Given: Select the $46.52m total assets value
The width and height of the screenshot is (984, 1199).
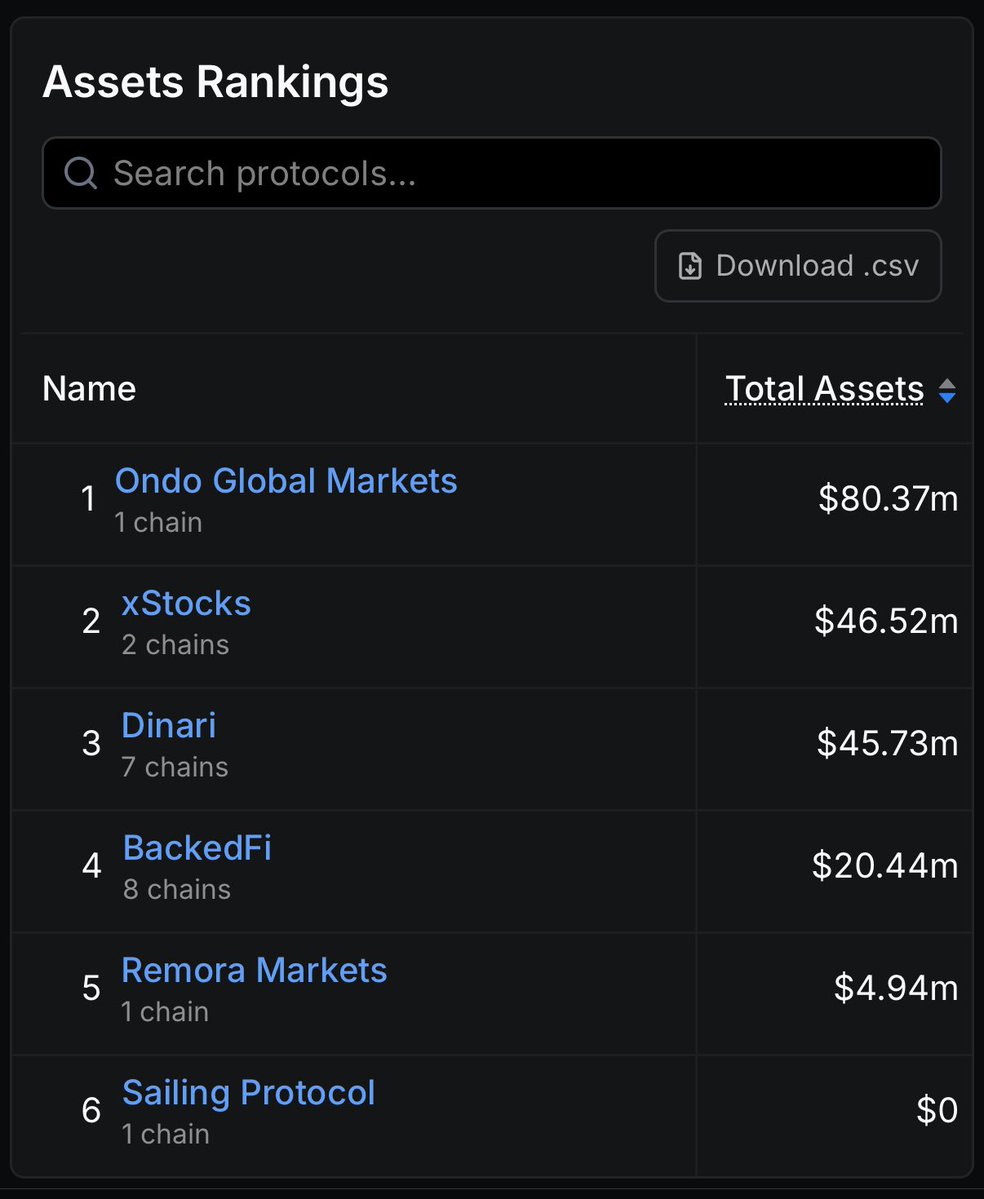Looking at the screenshot, I should 886,621.
